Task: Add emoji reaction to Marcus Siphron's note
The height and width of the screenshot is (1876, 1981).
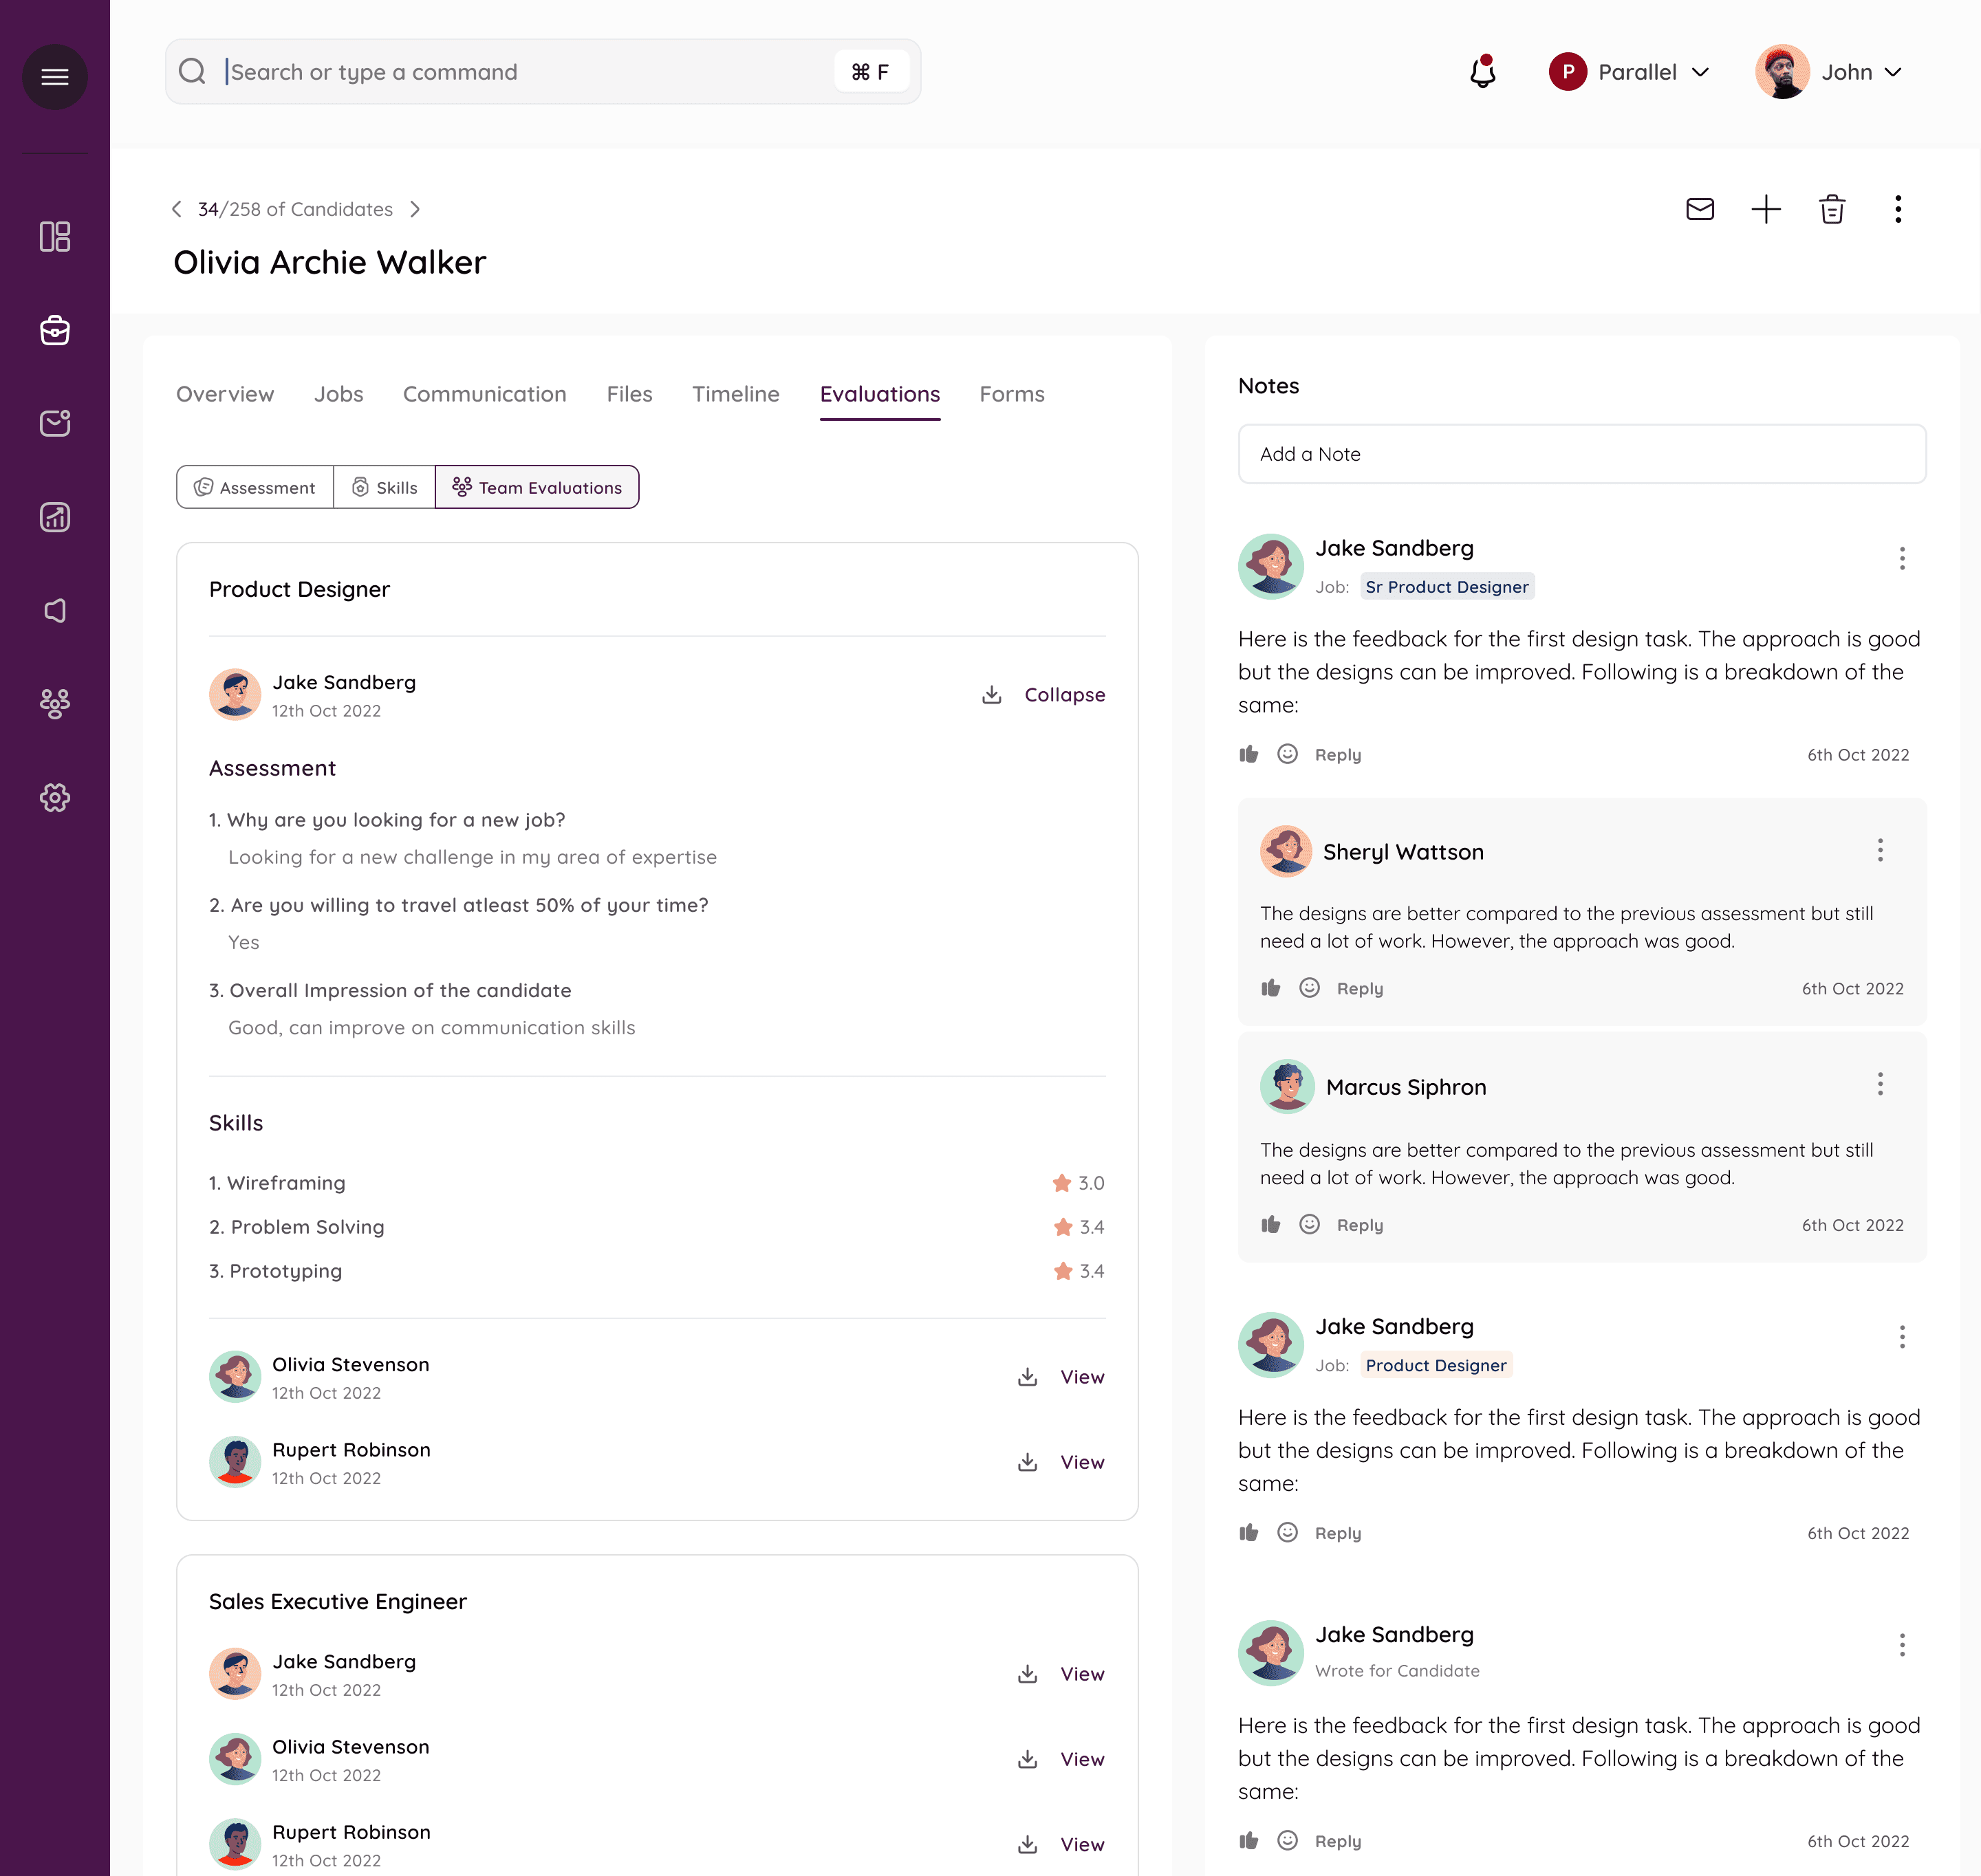Action: coord(1309,1224)
